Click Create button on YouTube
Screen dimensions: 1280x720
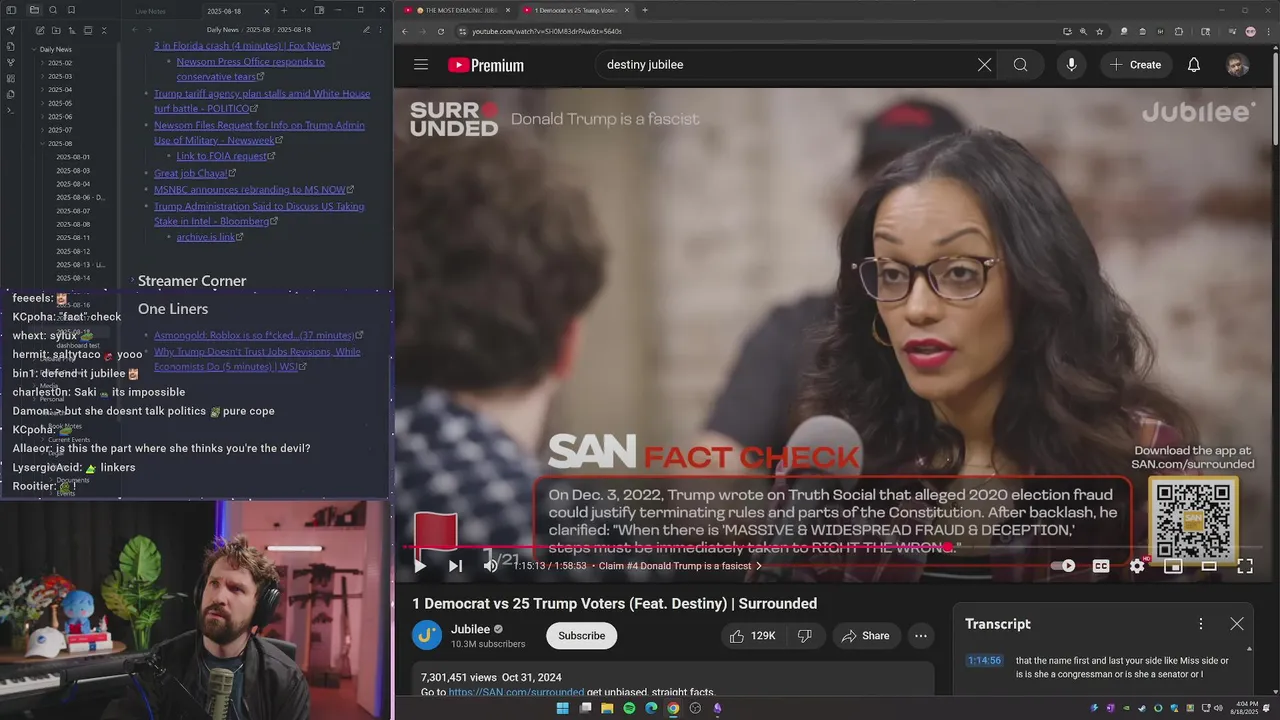coord(1135,65)
